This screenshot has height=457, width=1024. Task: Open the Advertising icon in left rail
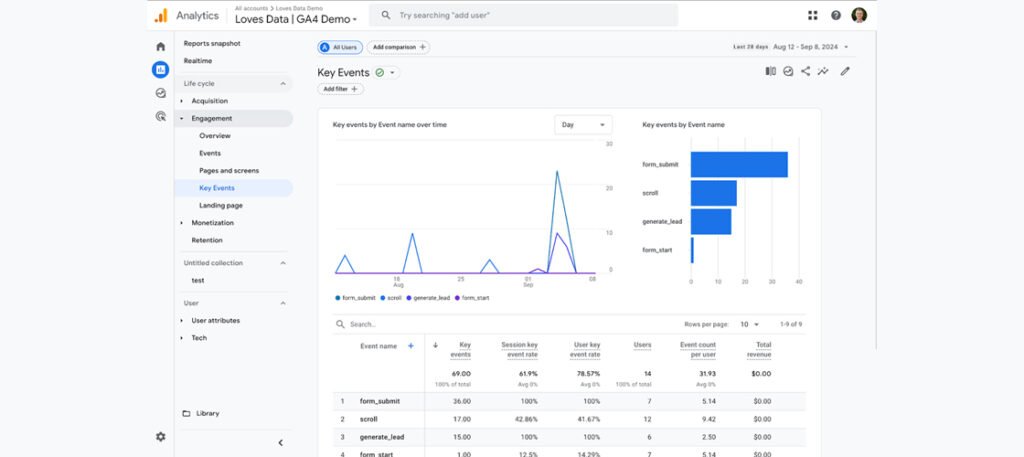point(160,116)
